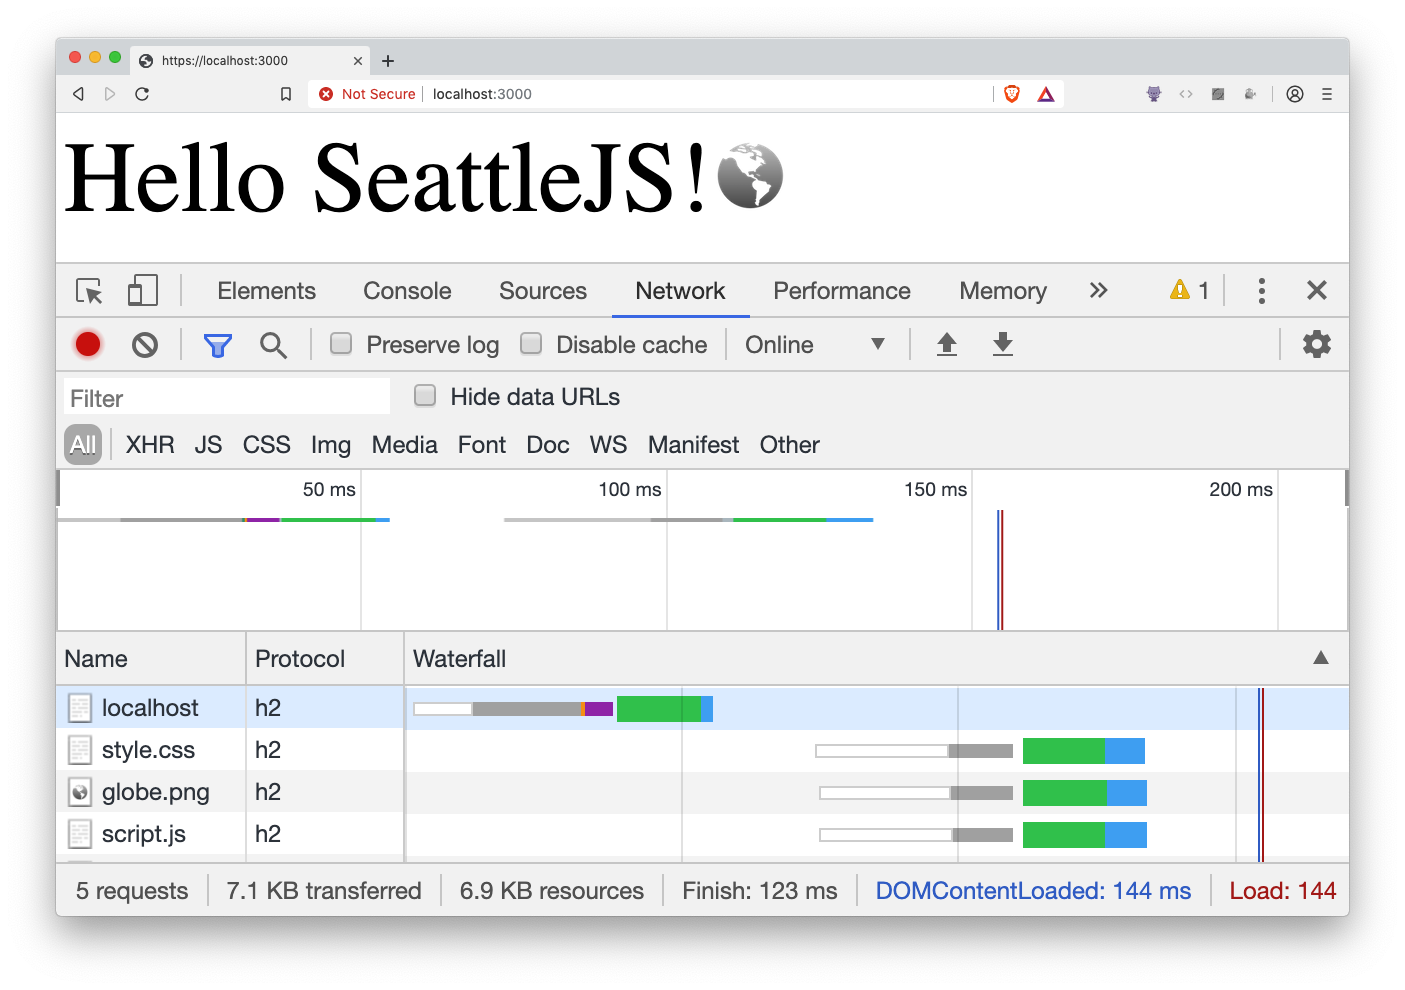
Task: Open the Online throttling dropdown
Action: pyautogui.click(x=815, y=345)
